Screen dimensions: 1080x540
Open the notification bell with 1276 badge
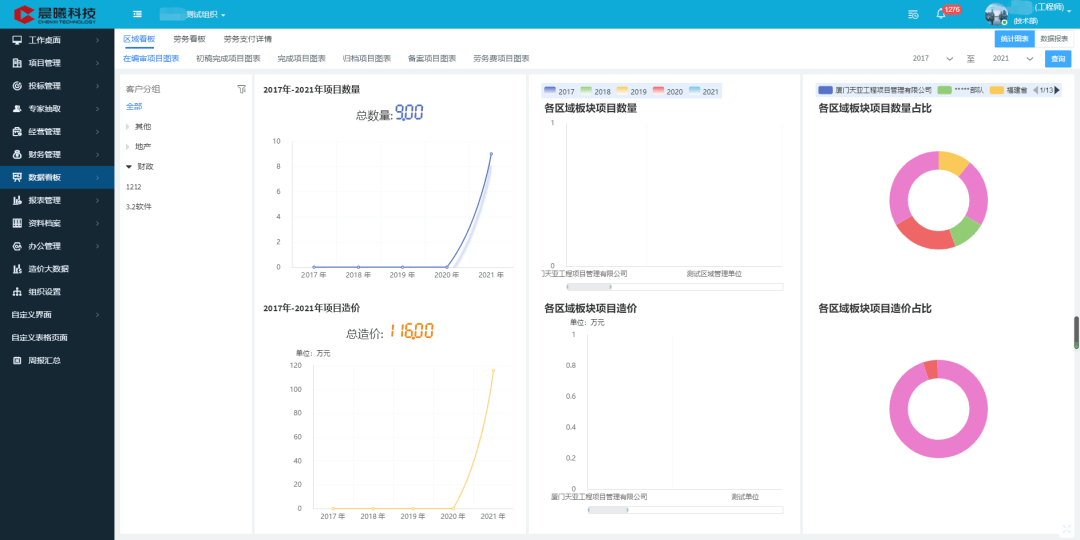pos(941,14)
